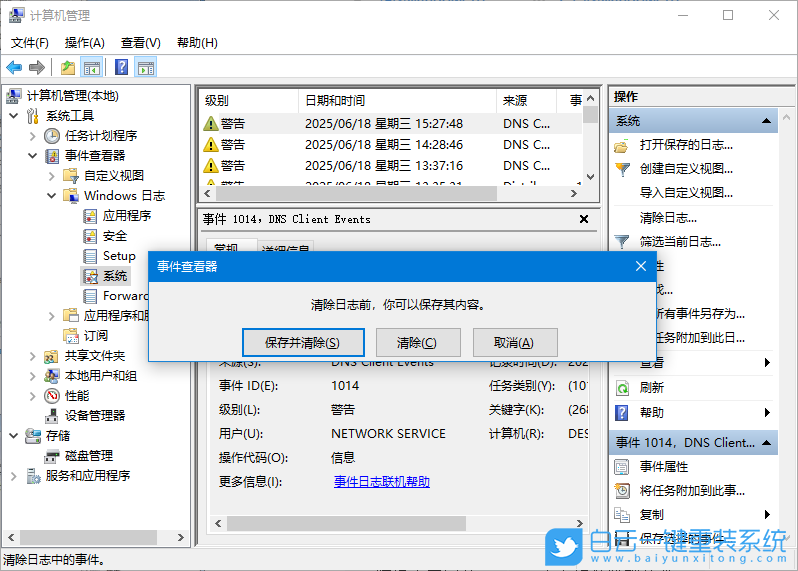This screenshot has width=798, height=571.
Task: Open the 事件日志联机帮助 link
Action: point(382,481)
